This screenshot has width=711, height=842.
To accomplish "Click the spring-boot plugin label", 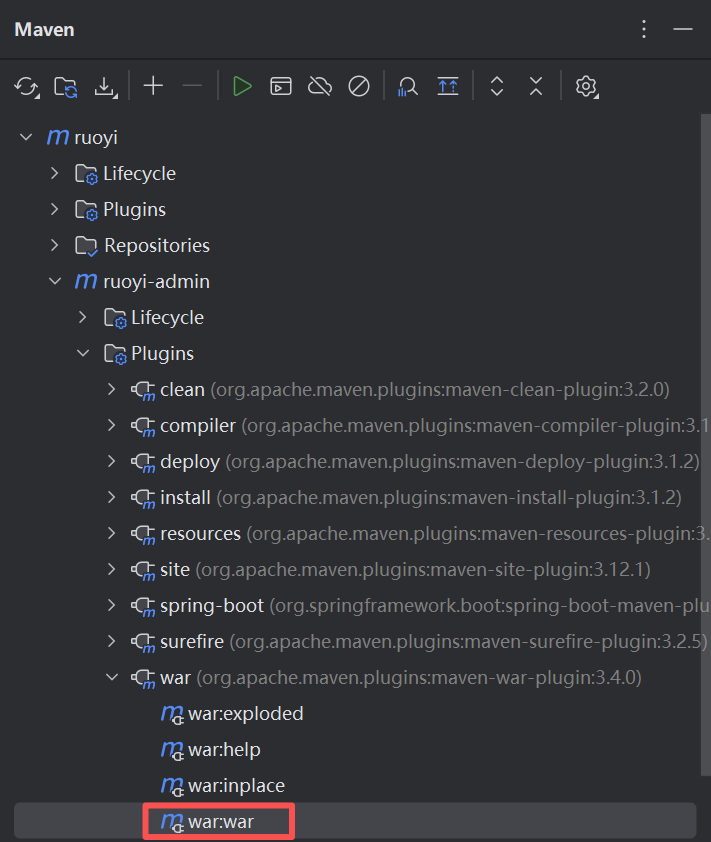I will click(x=212, y=606).
